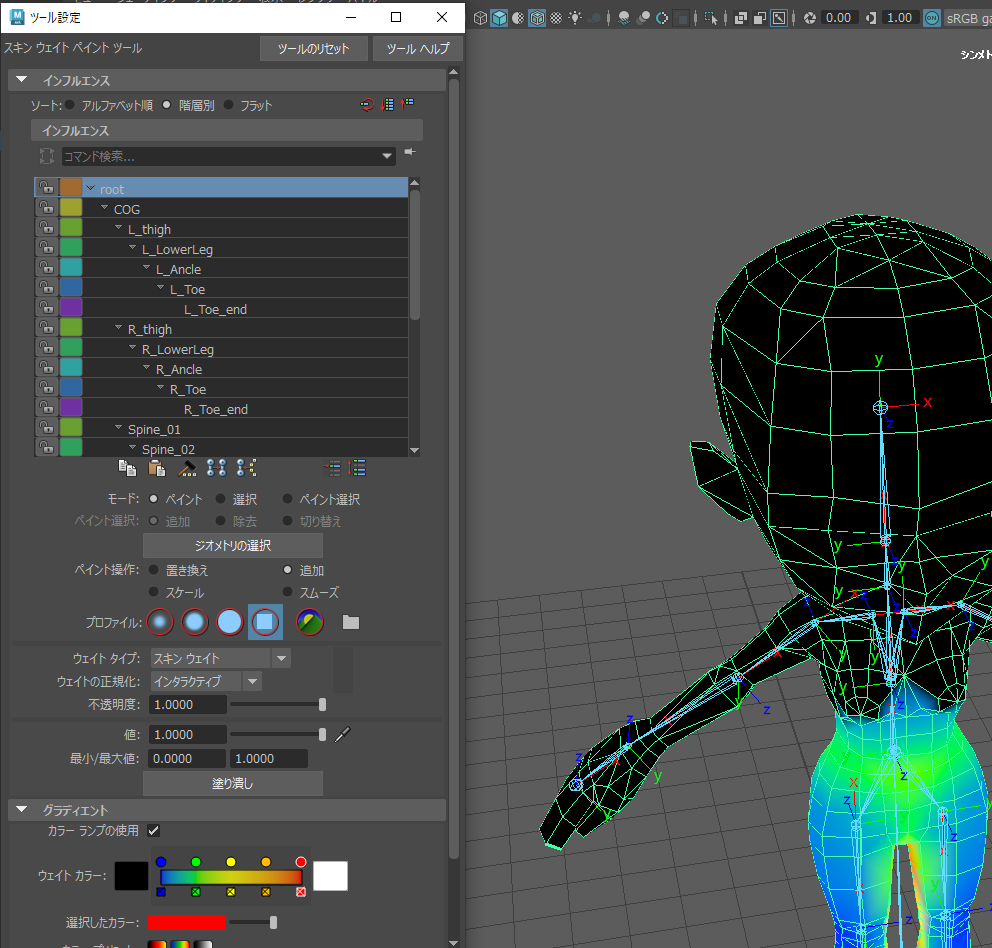Open the influence filter search dropdown

click(x=387, y=156)
